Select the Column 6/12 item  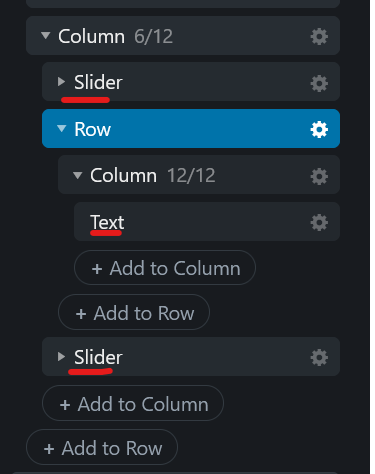(183, 35)
